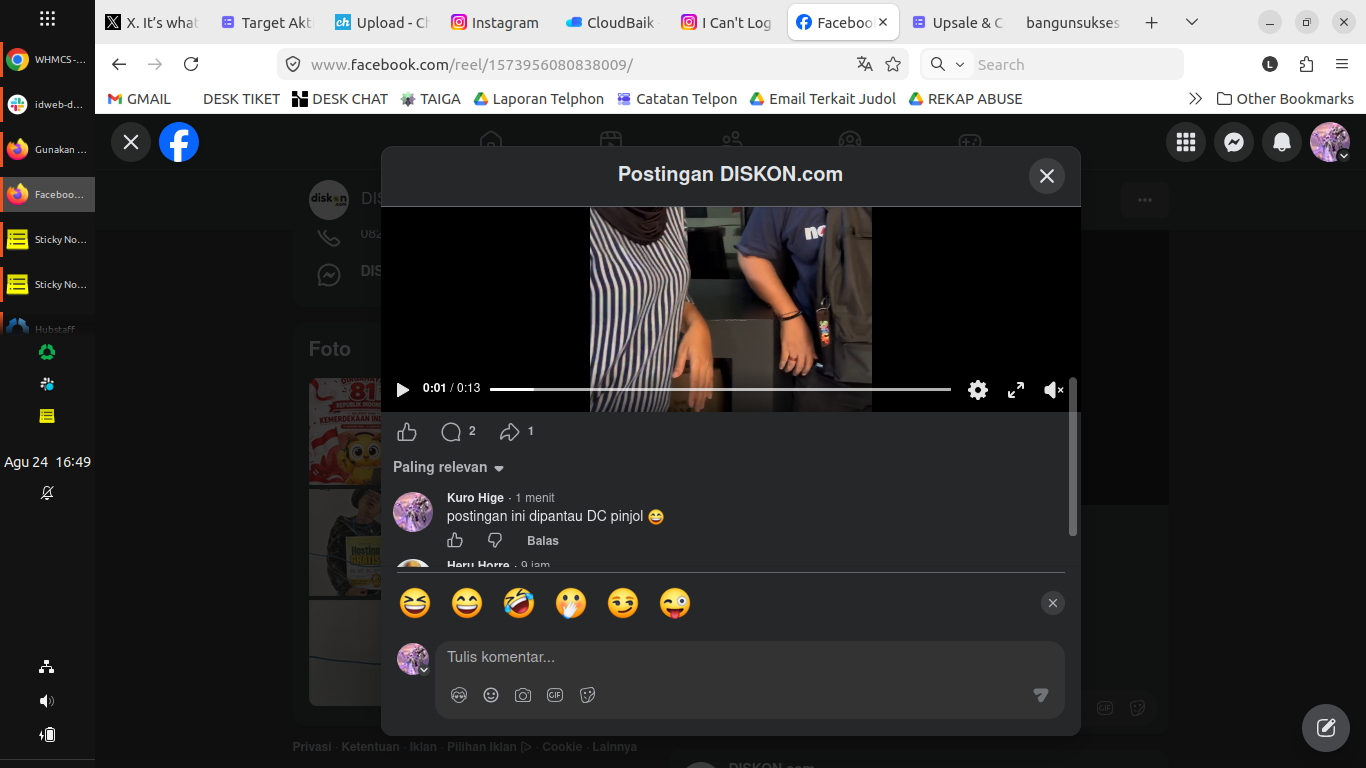Open the sticker picker in the comment box

point(587,695)
